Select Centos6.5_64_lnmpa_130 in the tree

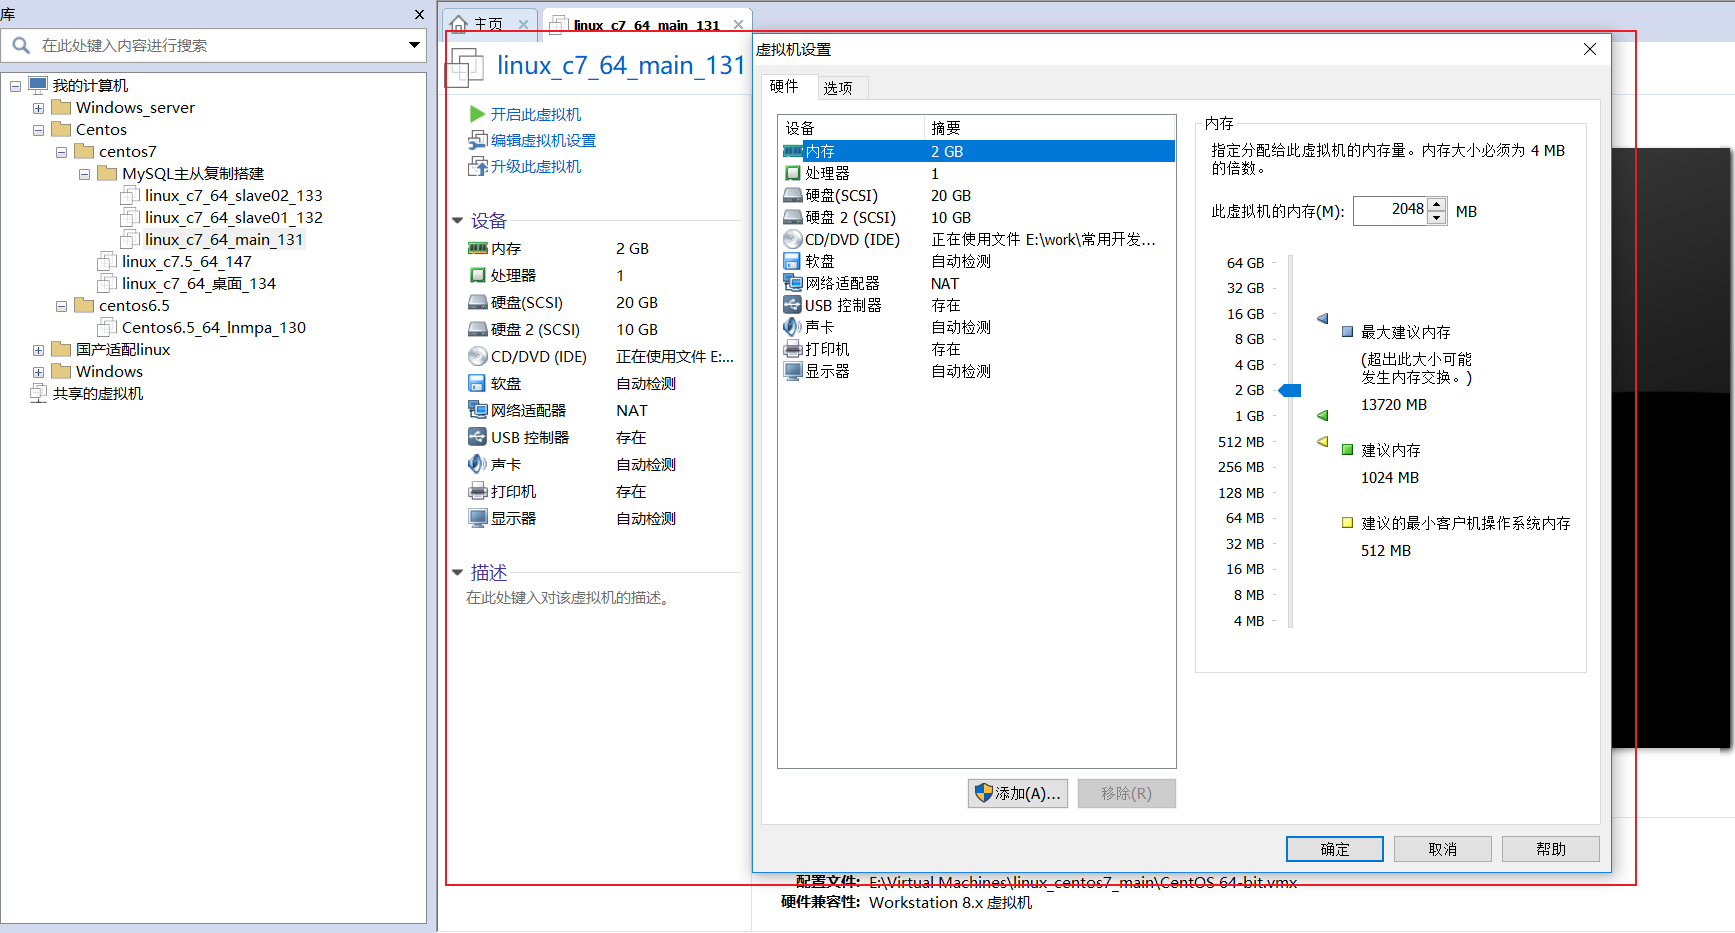coord(214,328)
